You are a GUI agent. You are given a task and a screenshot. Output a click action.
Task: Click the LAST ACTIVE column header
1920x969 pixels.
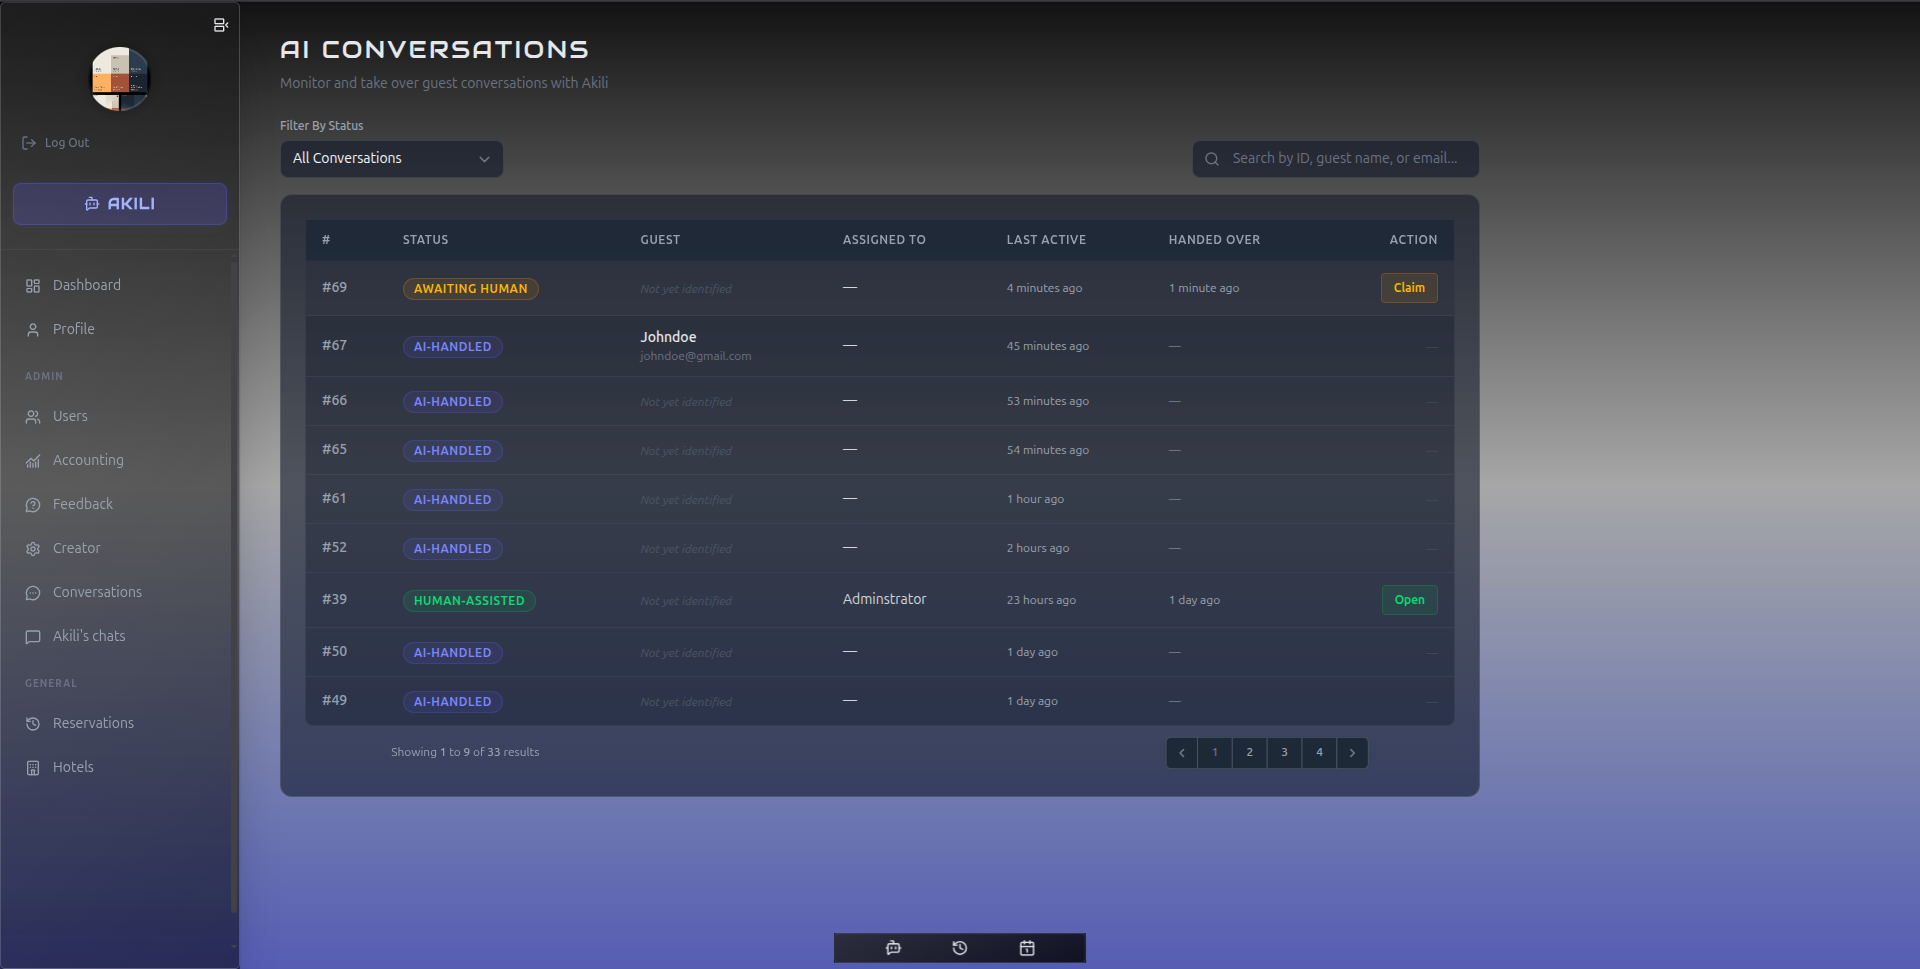(1046, 240)
